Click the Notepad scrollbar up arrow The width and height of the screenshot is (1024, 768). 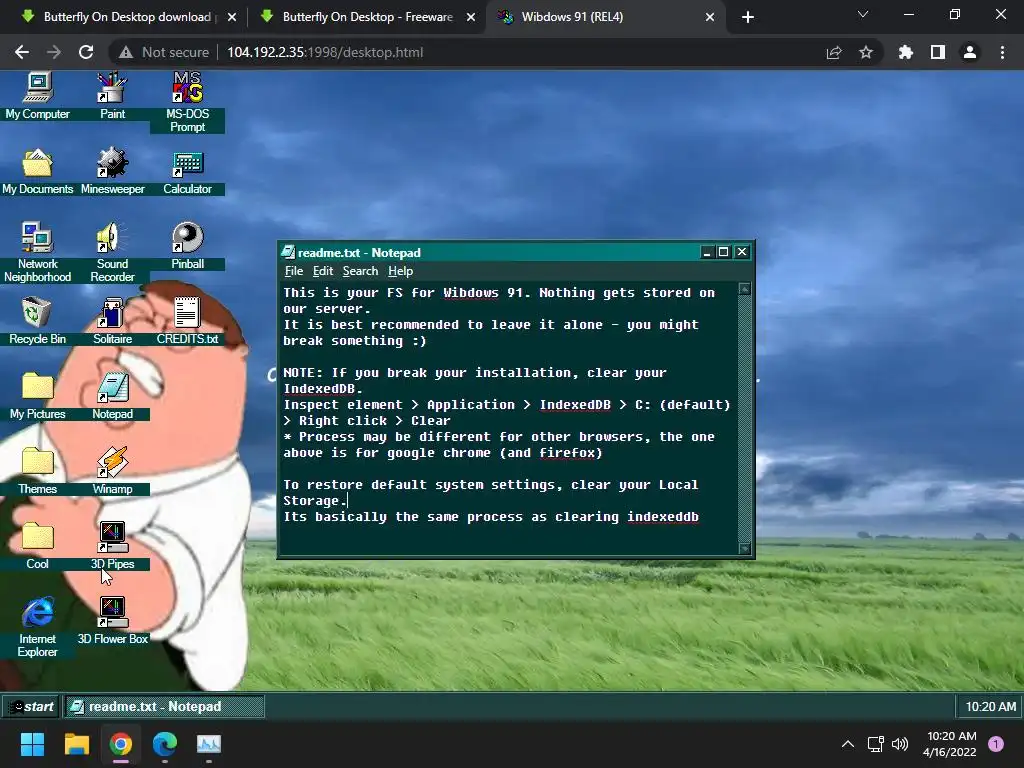point(744,289)
